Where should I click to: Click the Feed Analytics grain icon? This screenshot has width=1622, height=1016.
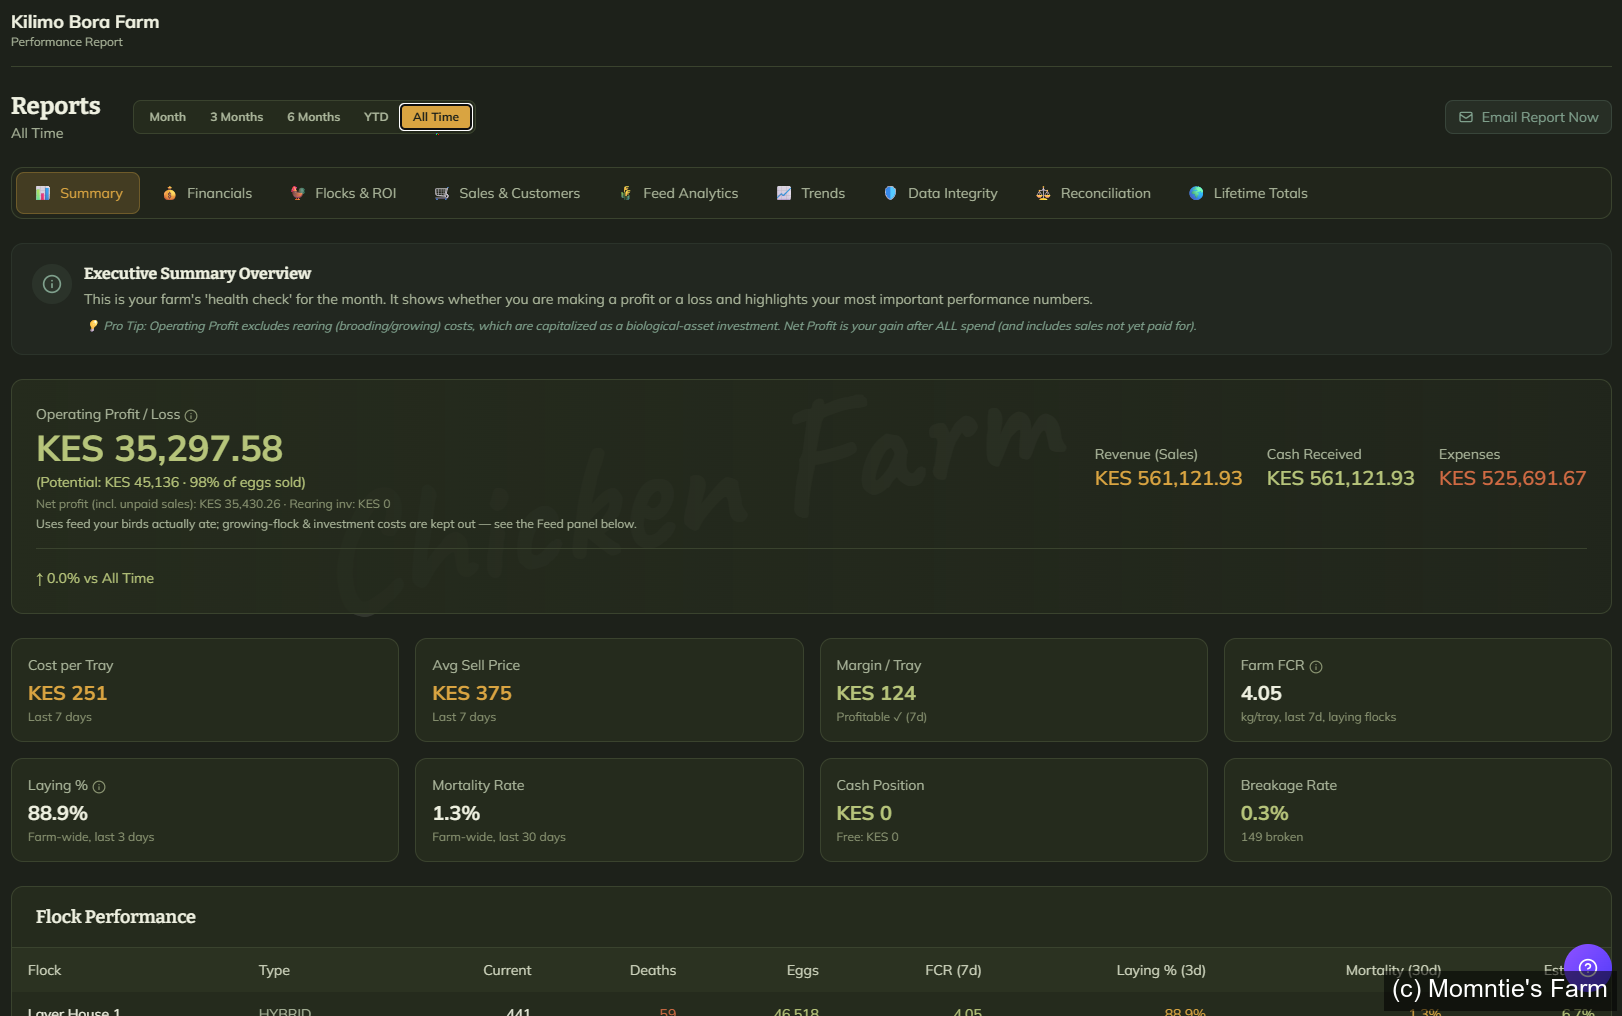[626, 193]
